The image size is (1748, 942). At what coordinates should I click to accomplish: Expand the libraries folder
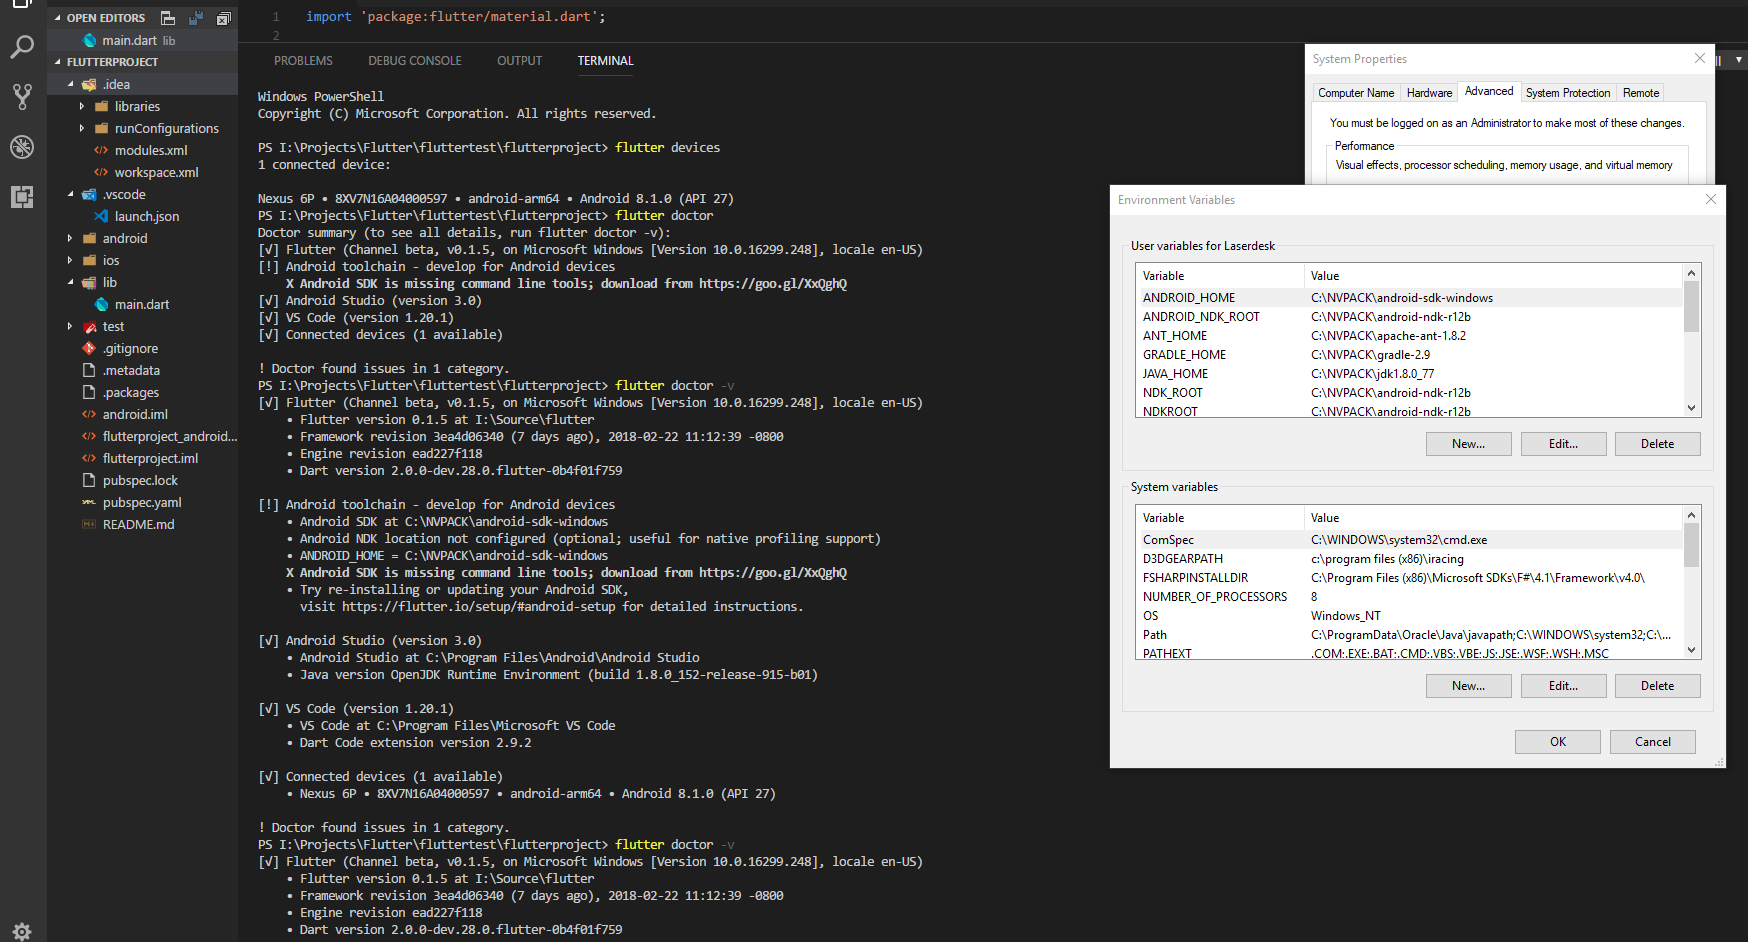click(82, 106)
